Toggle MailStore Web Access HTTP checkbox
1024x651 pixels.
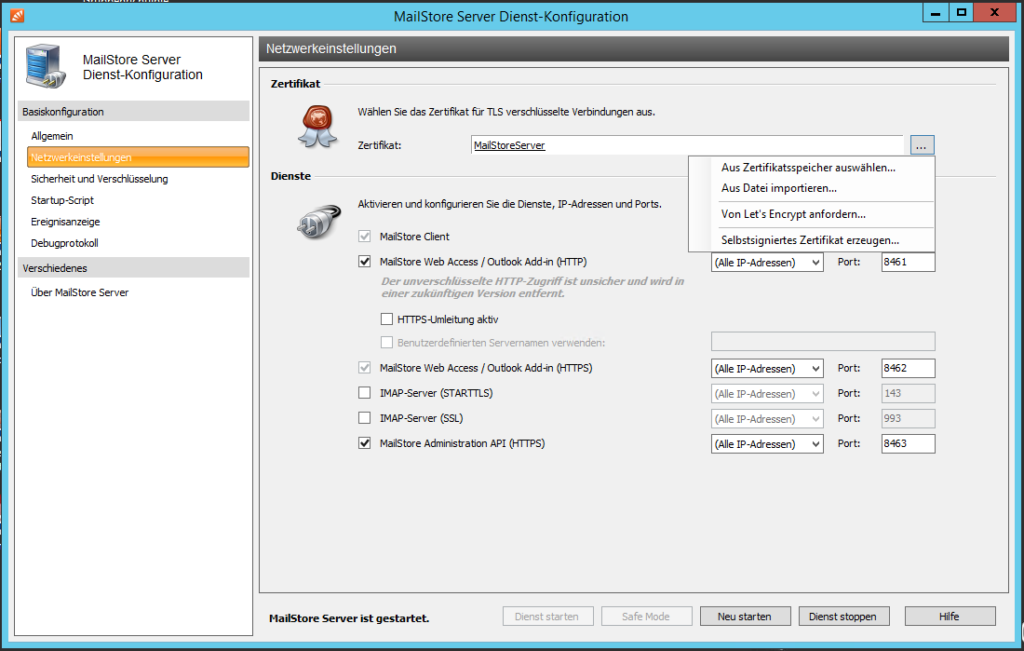click(x=365, y=262)
